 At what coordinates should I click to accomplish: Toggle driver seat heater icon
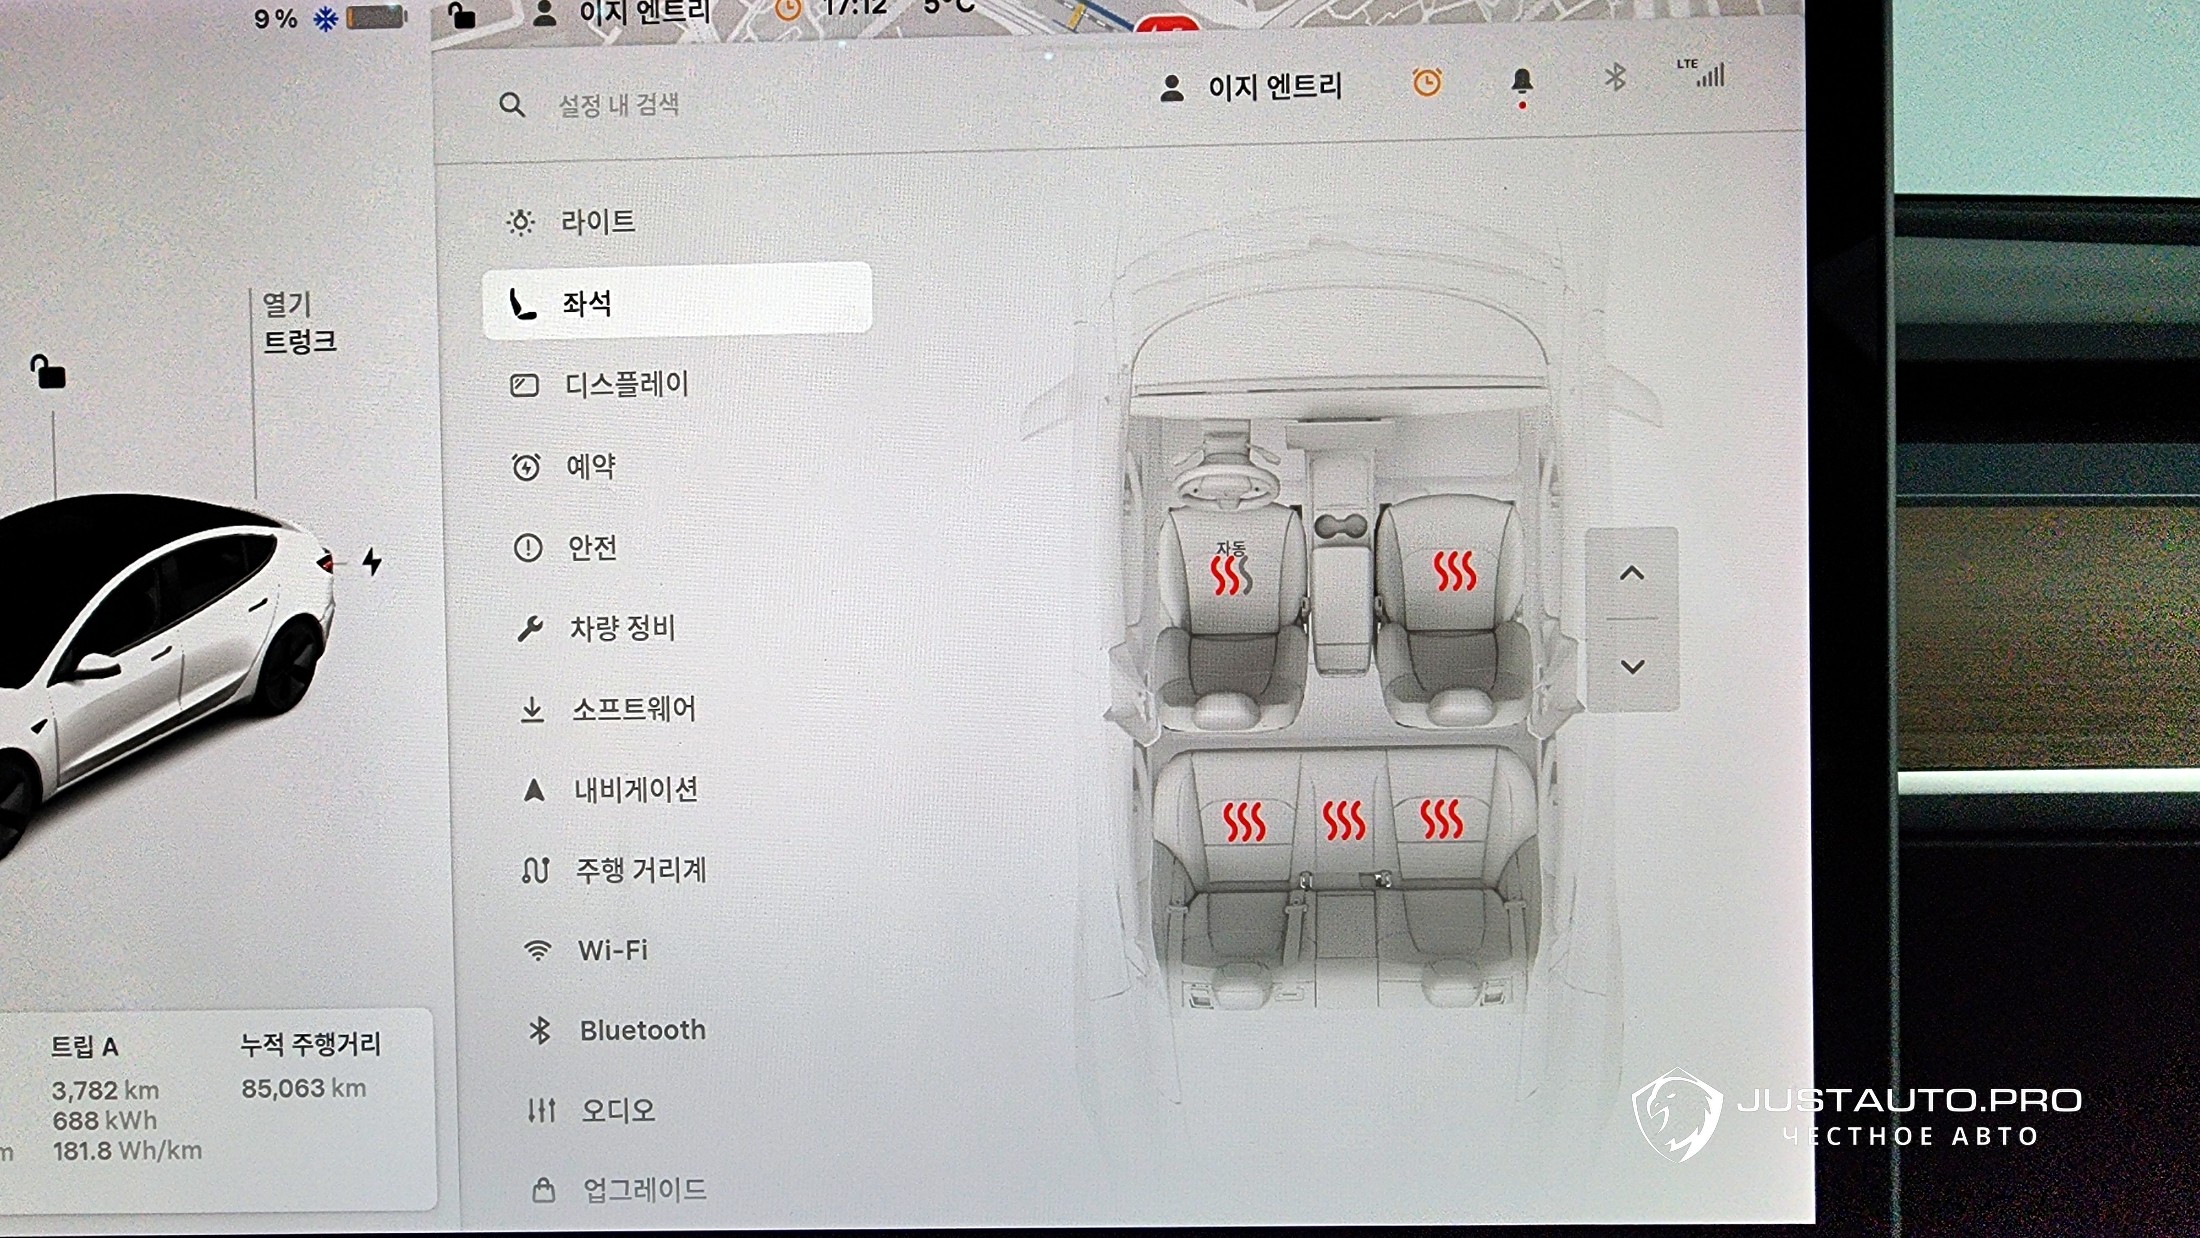1230,573
